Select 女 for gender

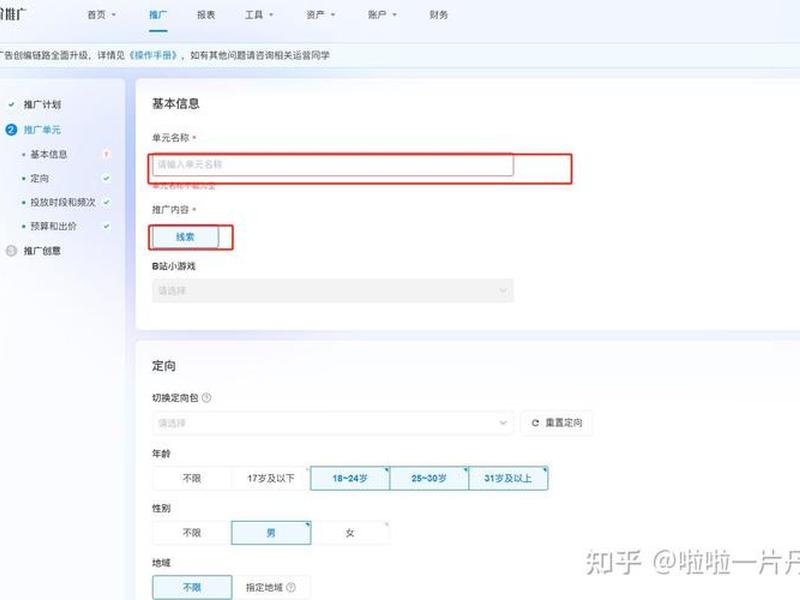tap(350, 533)
